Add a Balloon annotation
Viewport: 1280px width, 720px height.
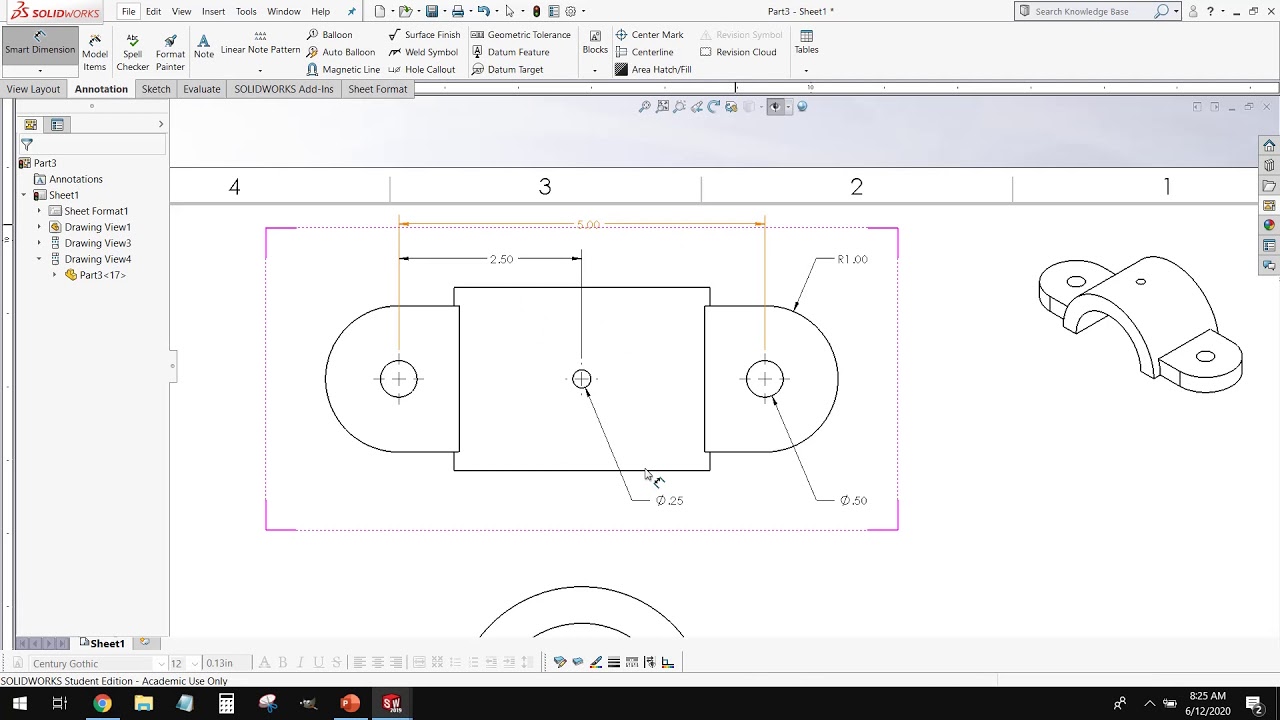[x=329, y=35]
